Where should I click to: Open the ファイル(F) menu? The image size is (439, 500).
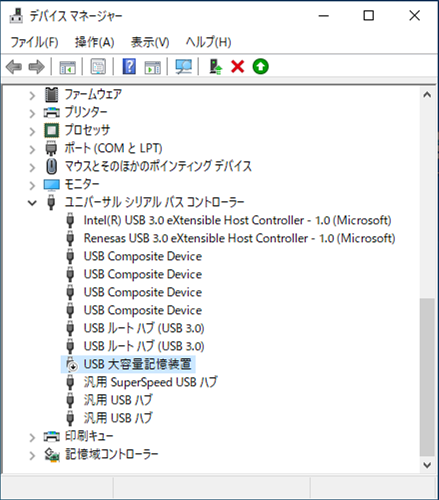(x=34, y=42)
